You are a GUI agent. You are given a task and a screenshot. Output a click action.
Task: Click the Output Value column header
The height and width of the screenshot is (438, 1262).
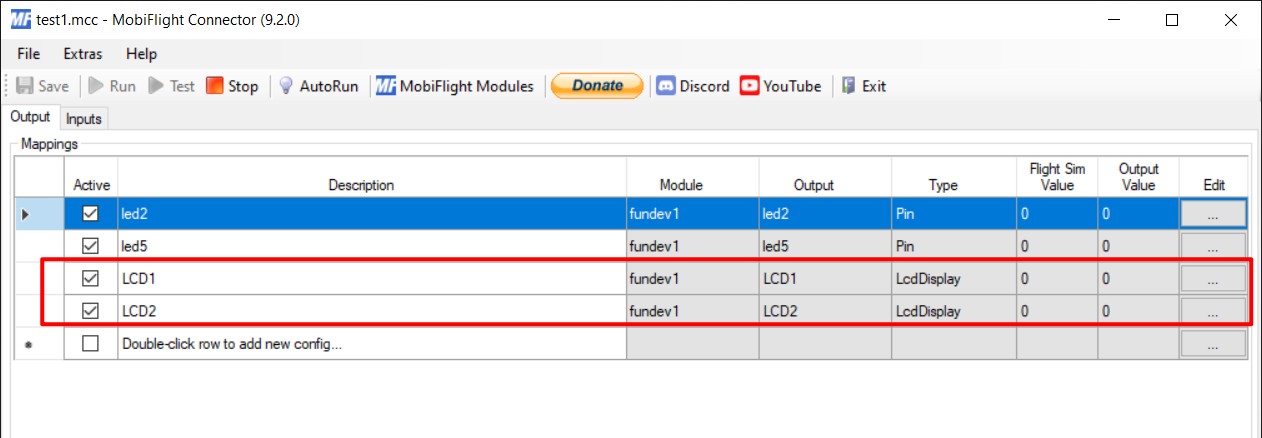[x=1138, y=177]
